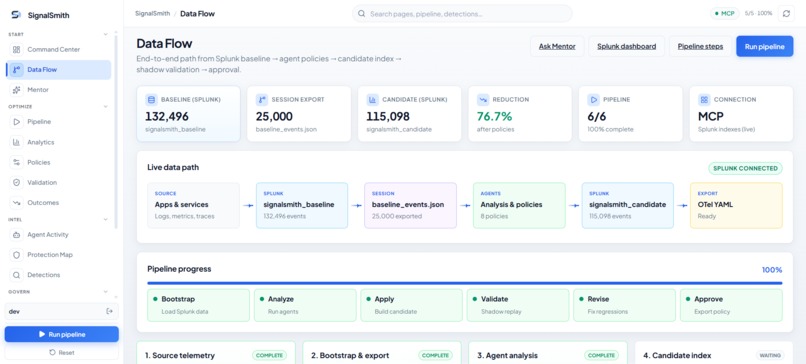Click the sidebar vertical scrollbar
The width and height of the screenshot is (806, 364).
point(116,131)
